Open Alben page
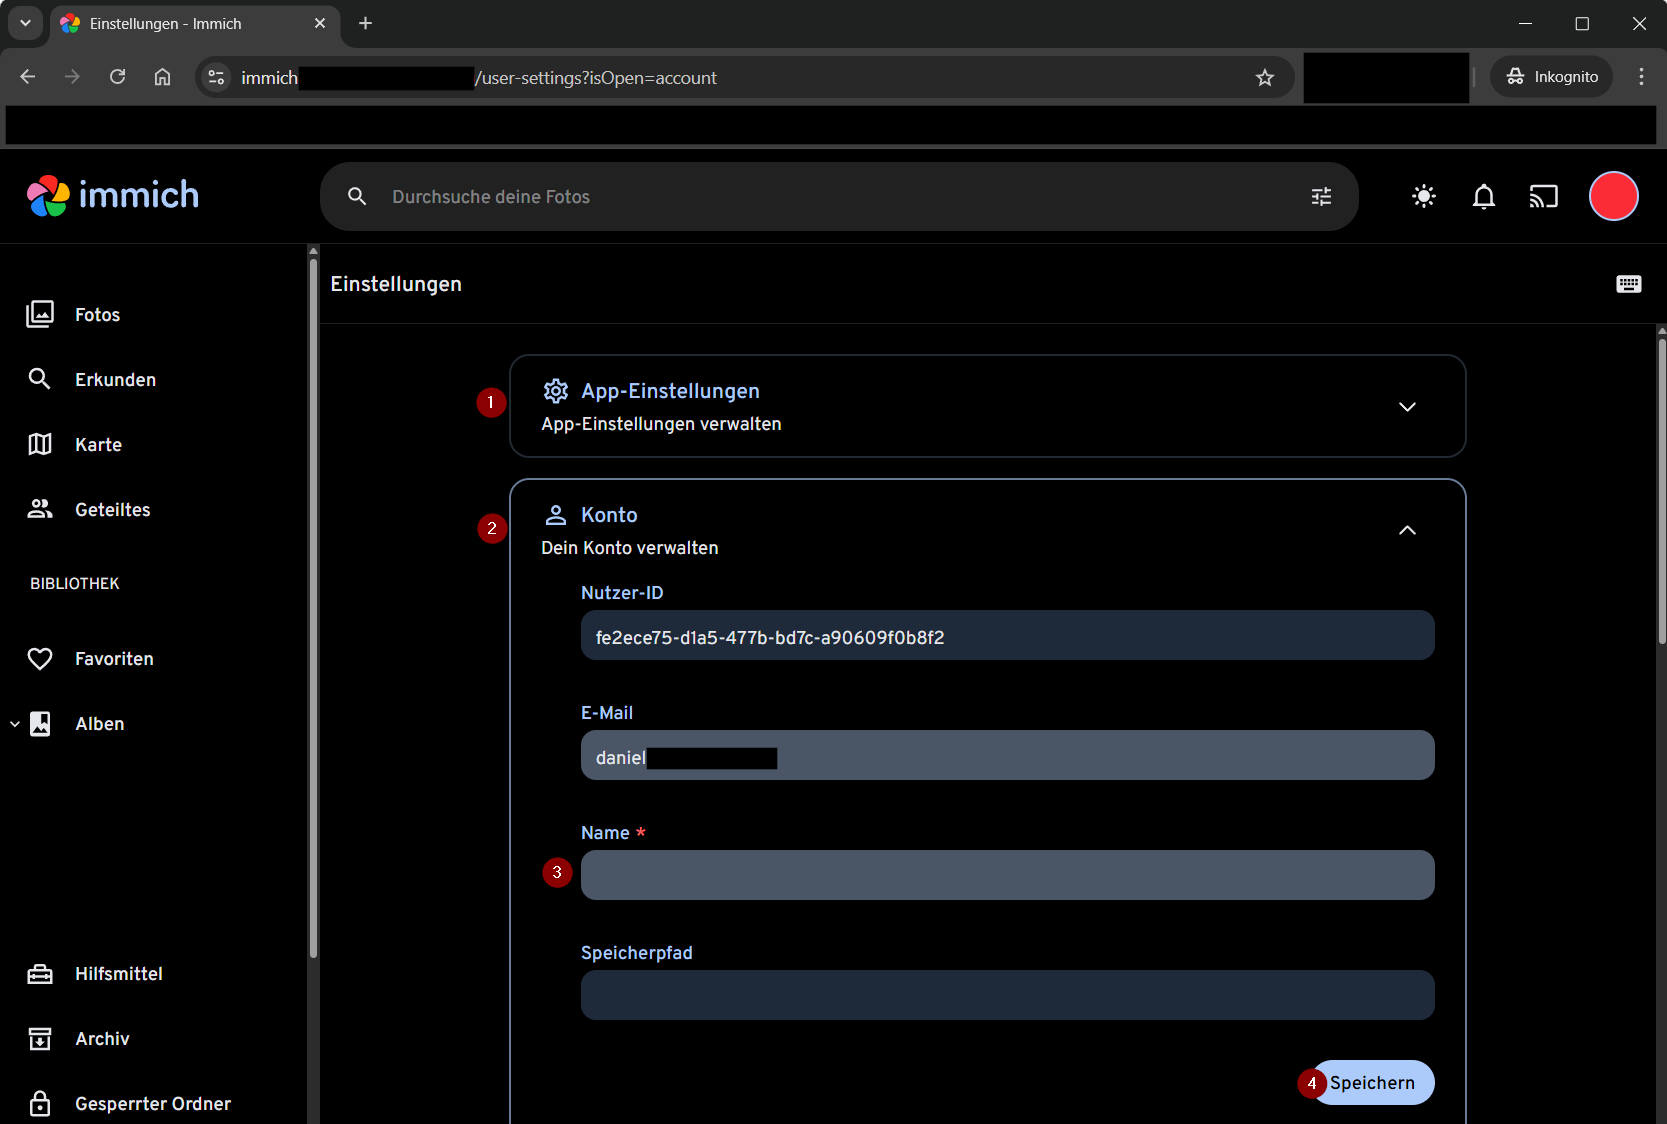1667x1124 pixels. (x=100, y=724)
